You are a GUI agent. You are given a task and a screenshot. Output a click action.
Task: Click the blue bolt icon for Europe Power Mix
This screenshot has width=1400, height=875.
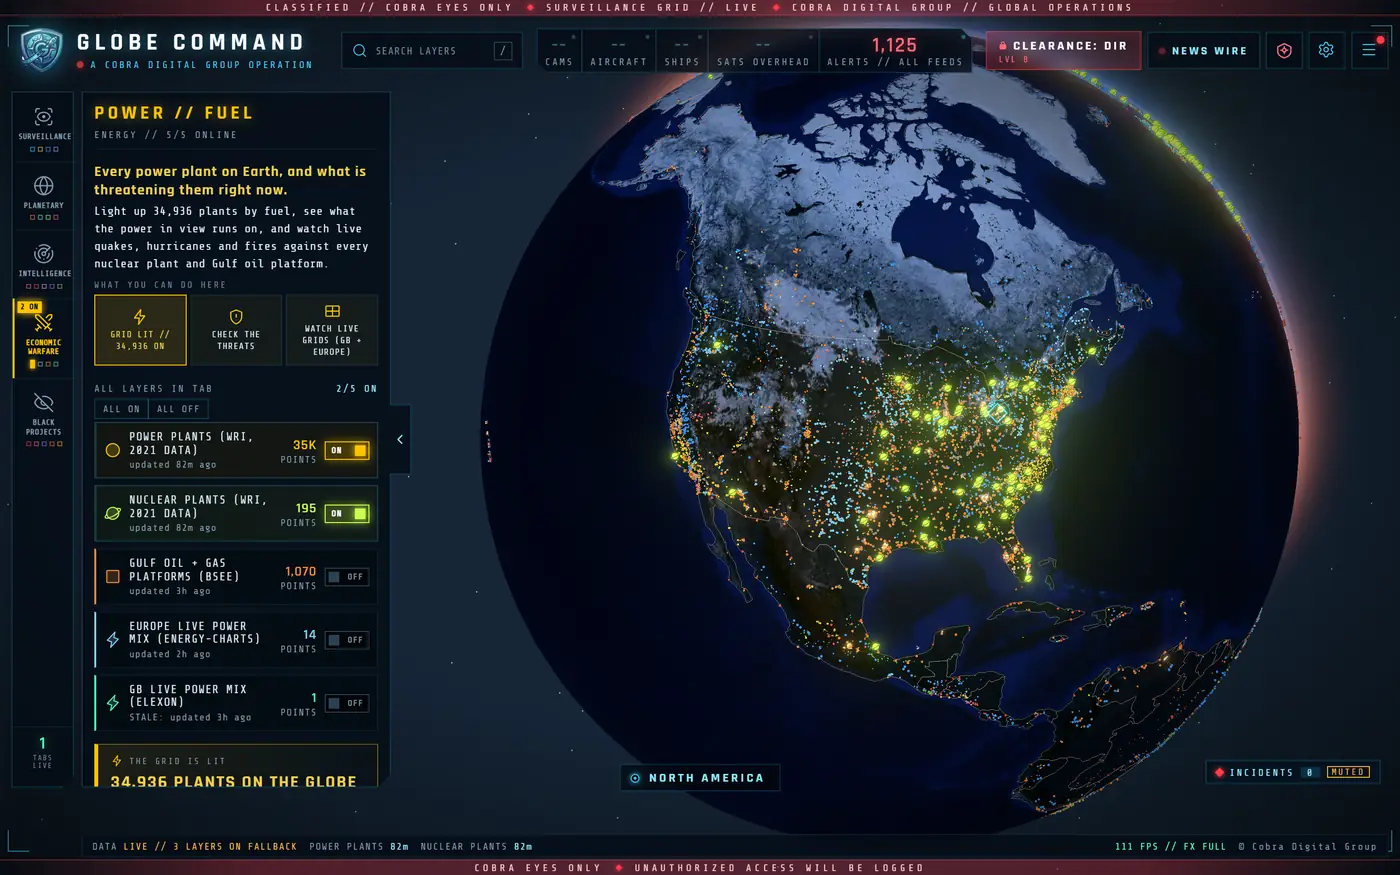click(x=113, y=640)
